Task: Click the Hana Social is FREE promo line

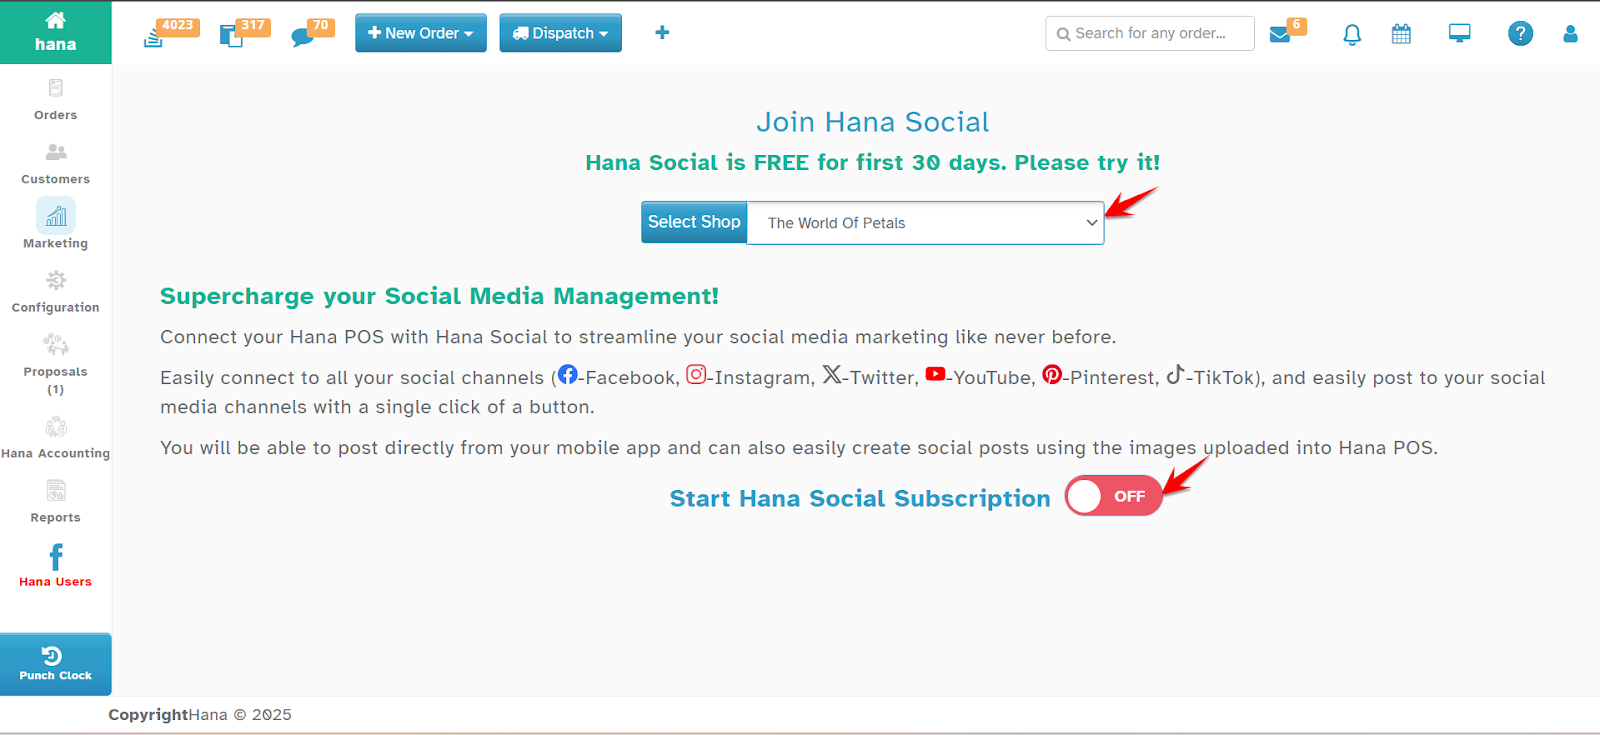Action: pos(873,162)
